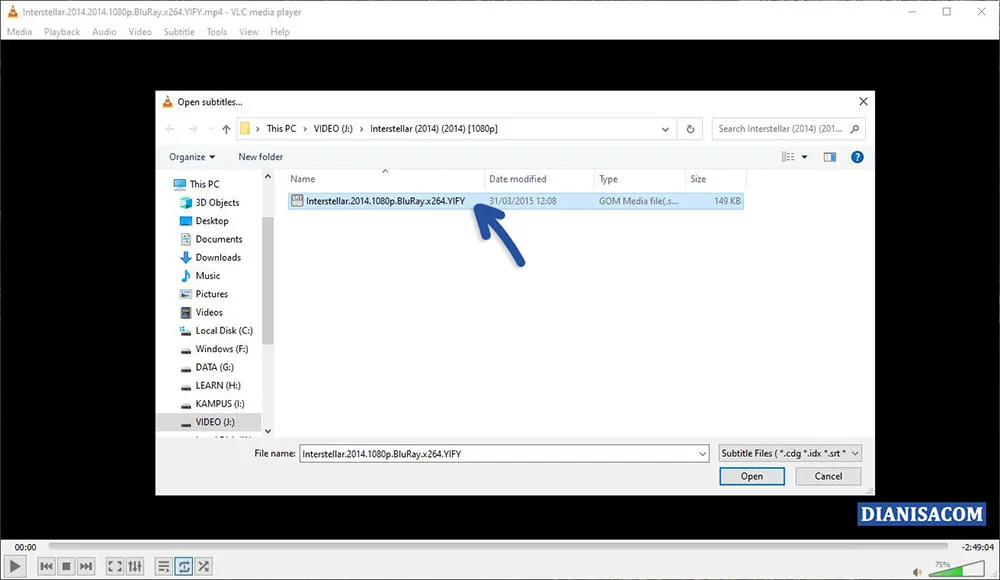Open the extended settings equalizer icon
Viewport: 1000px width, 580px height.
(134, 565)
